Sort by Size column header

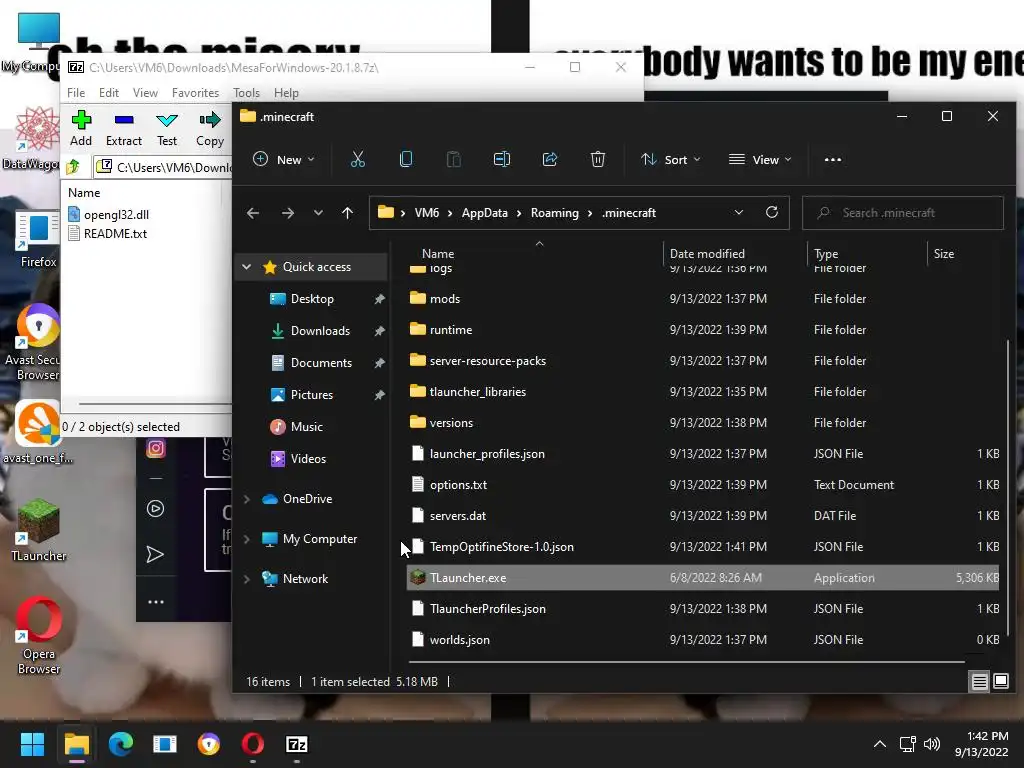[963, 253]
